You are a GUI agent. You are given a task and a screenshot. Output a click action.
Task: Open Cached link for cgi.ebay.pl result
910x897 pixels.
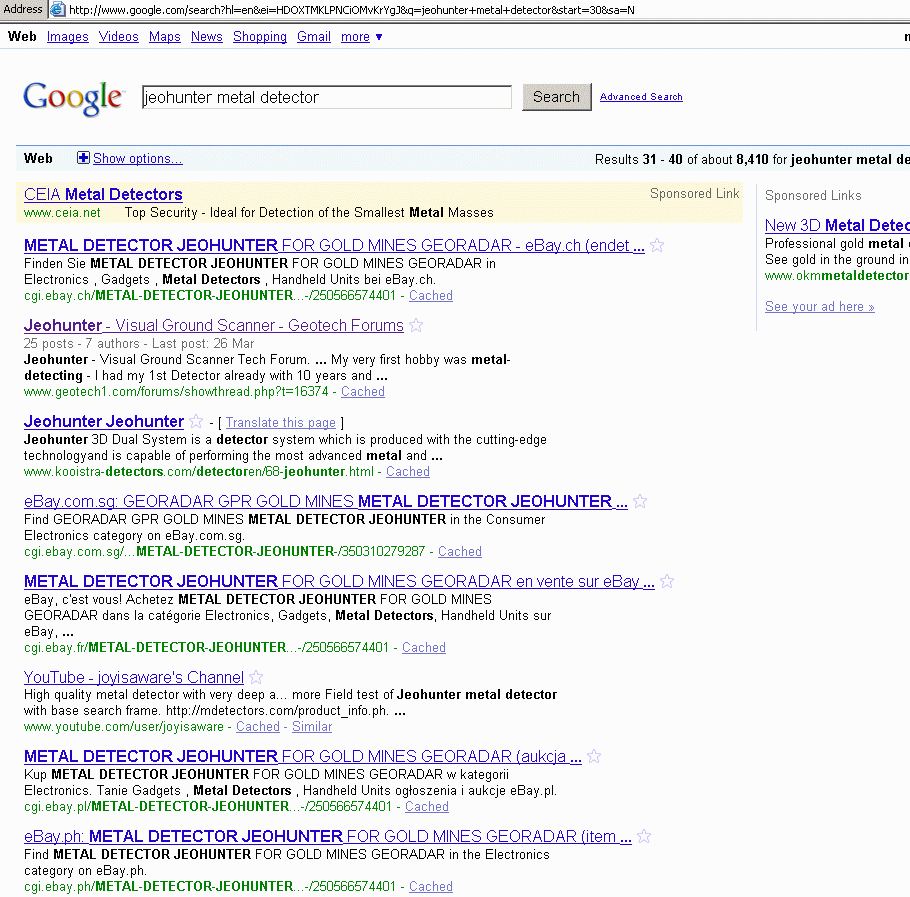[427, 806]
